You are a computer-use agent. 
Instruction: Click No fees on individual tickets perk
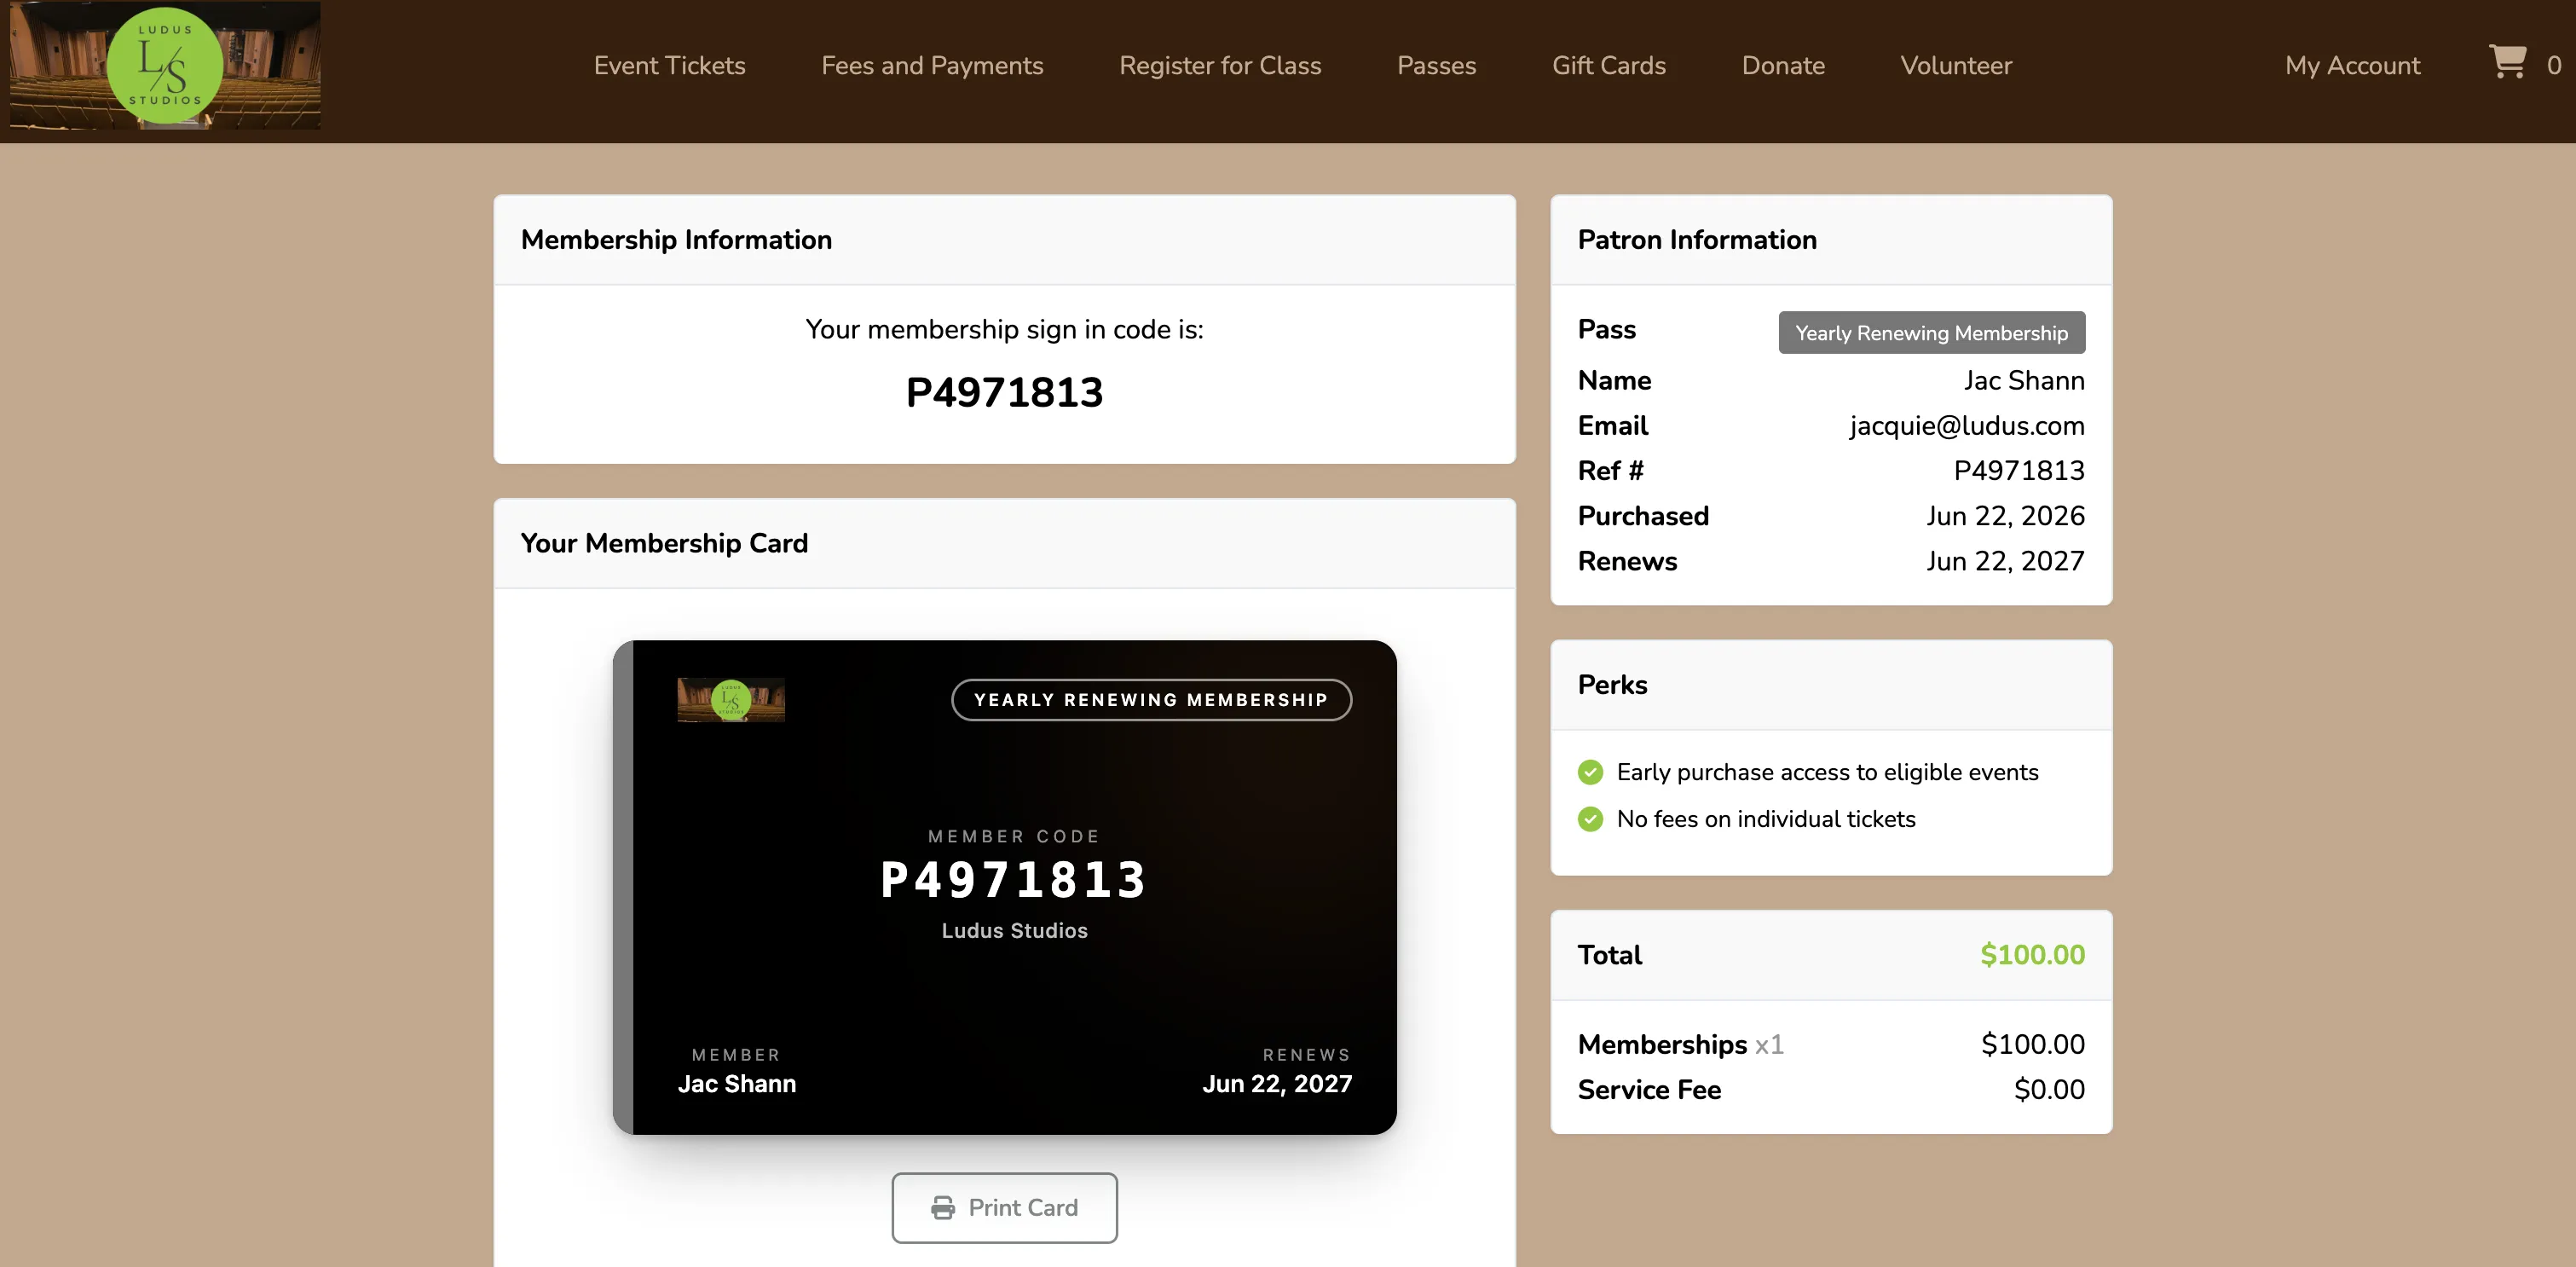click(x=1766, y=819)
